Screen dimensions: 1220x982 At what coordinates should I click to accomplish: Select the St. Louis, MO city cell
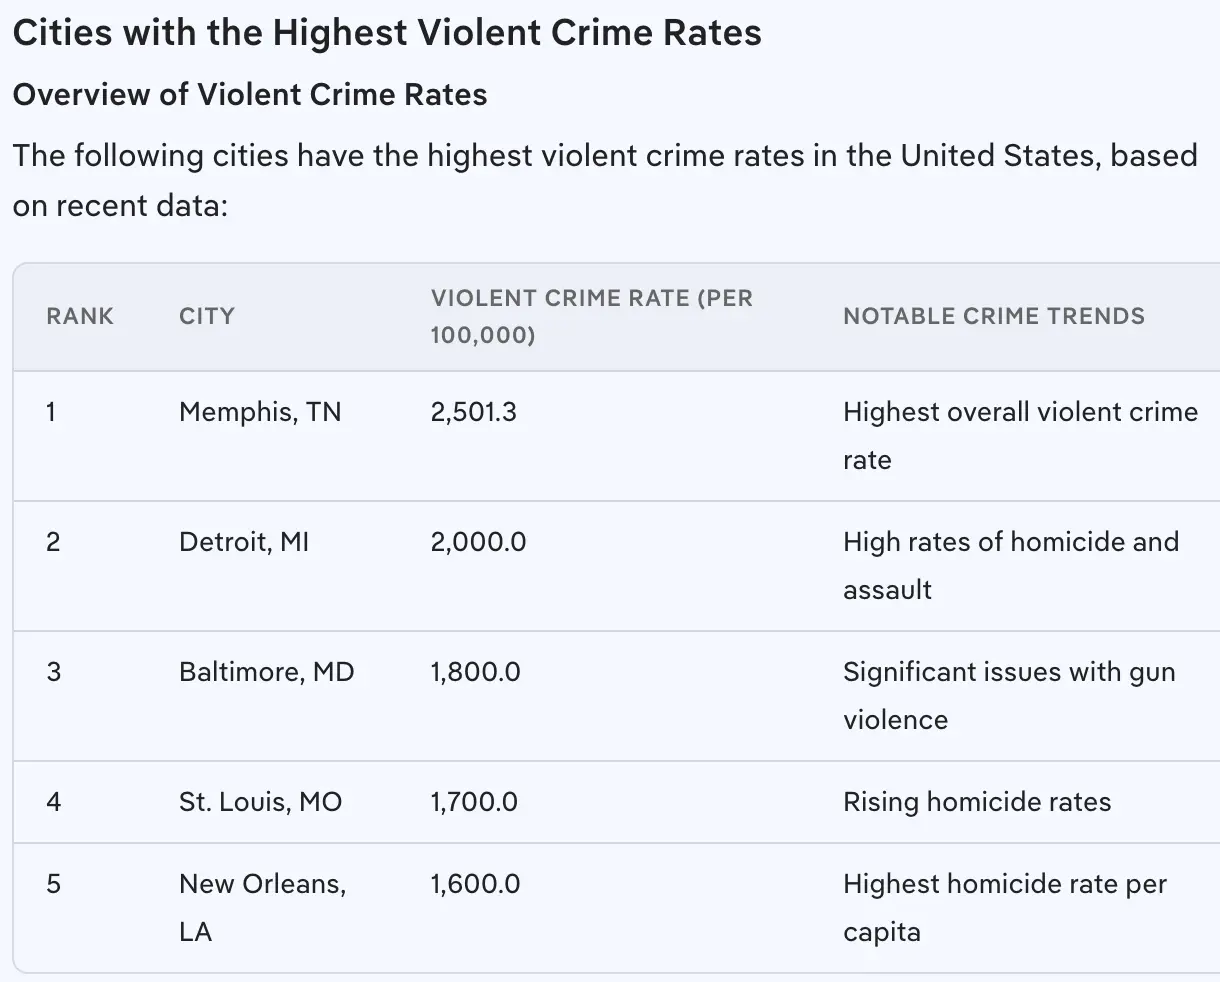(x=260, y=802)
